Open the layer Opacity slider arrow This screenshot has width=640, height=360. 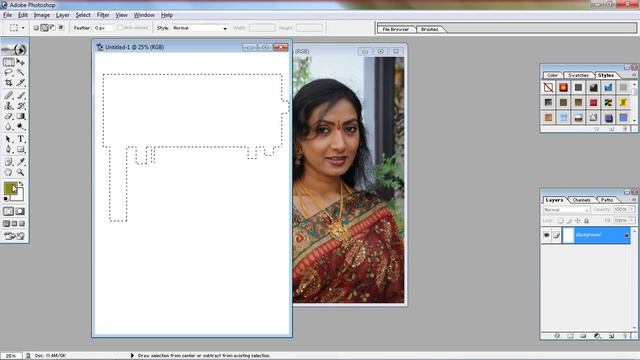(632, 209)
